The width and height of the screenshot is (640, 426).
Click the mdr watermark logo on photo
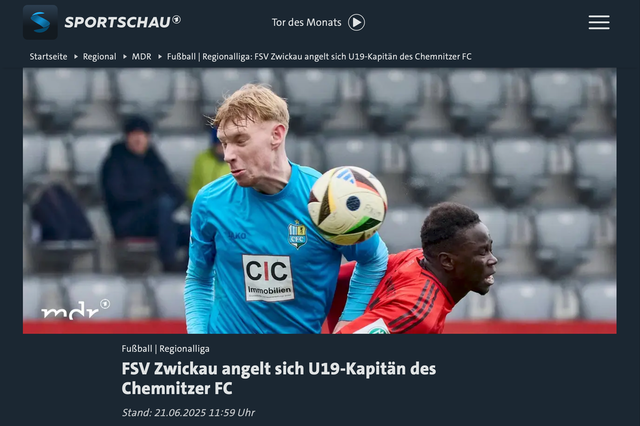click(76, 309)
